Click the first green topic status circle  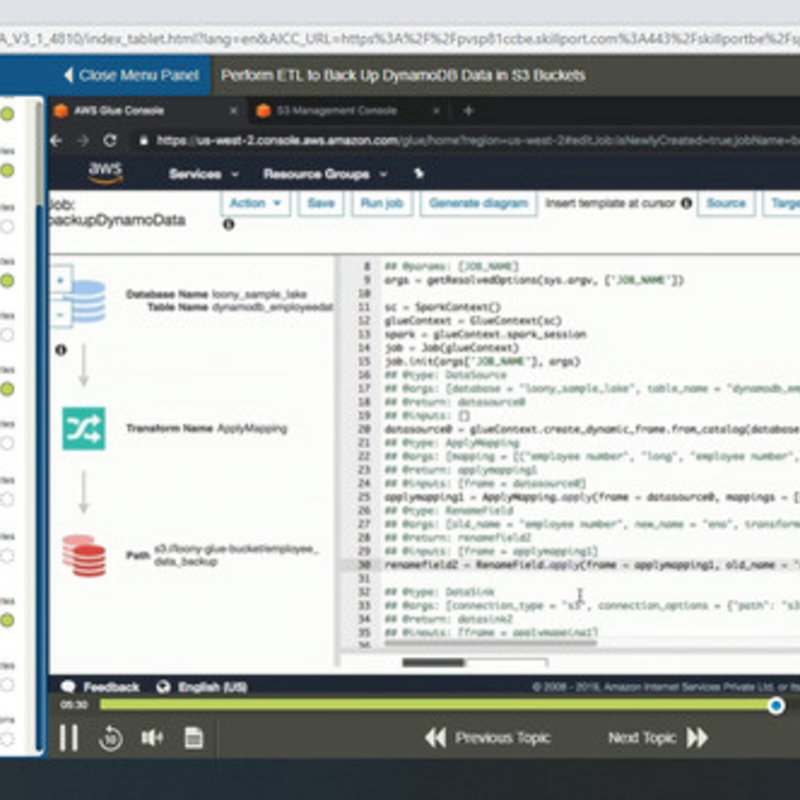point(7,114)
